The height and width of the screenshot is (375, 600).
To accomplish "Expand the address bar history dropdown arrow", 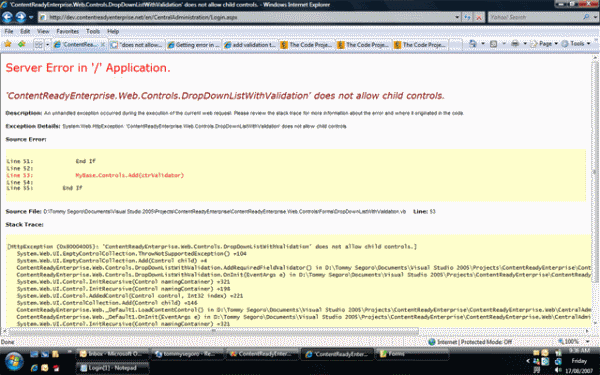I will pyautogui.click(x=457, y=17).
